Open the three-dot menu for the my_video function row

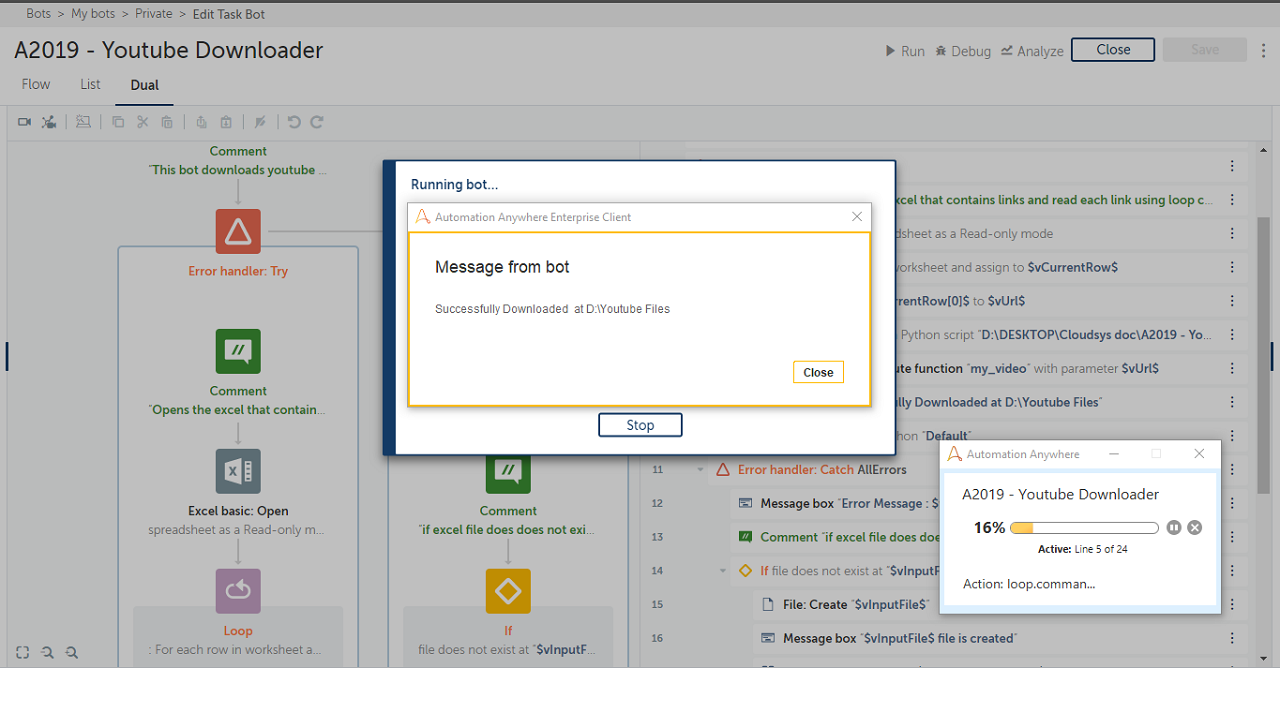tap(1232, 368)
